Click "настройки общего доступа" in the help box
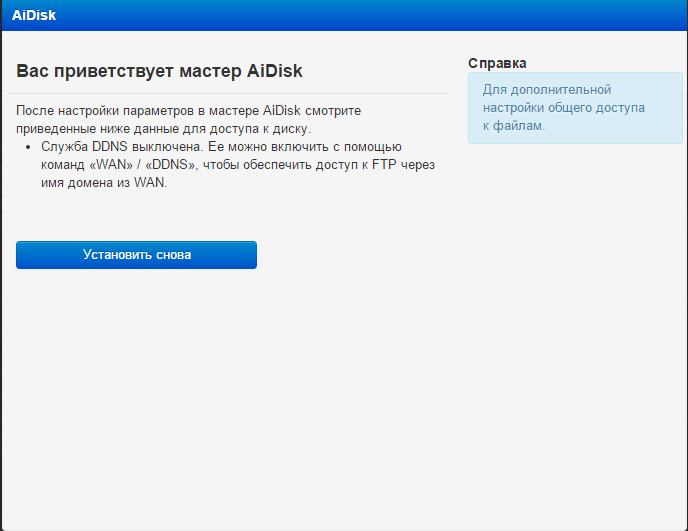 [x=563, y=107]
